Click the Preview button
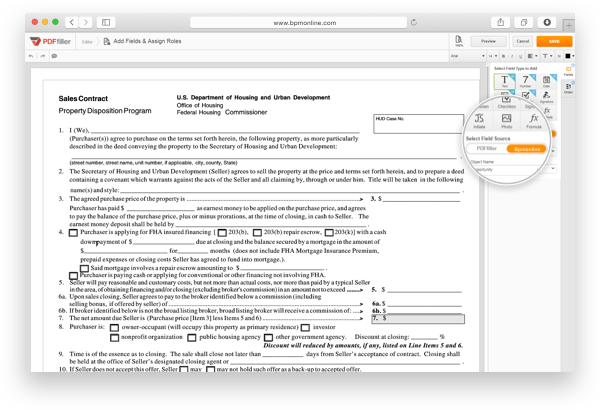 point(488,41)
